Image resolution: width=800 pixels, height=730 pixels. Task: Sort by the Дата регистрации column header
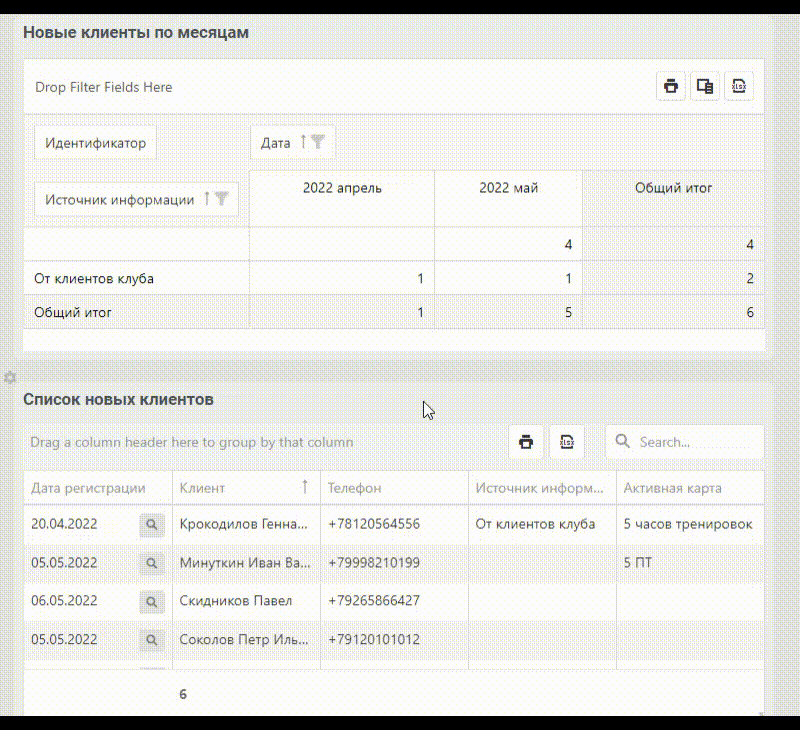(98, 488)
